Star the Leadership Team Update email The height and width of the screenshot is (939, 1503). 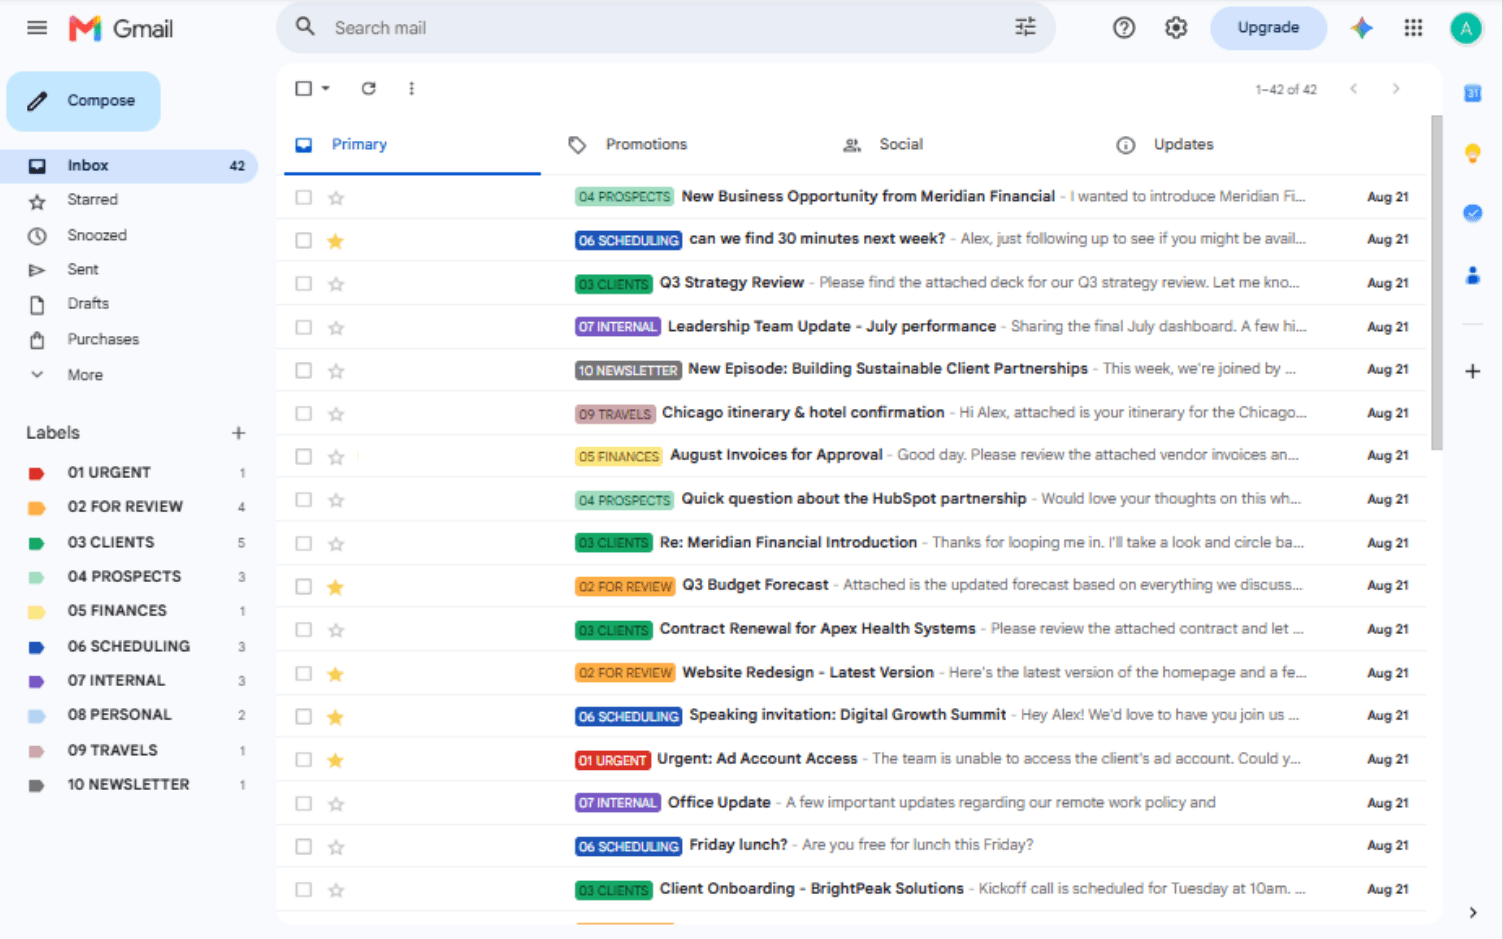(336, 327)
